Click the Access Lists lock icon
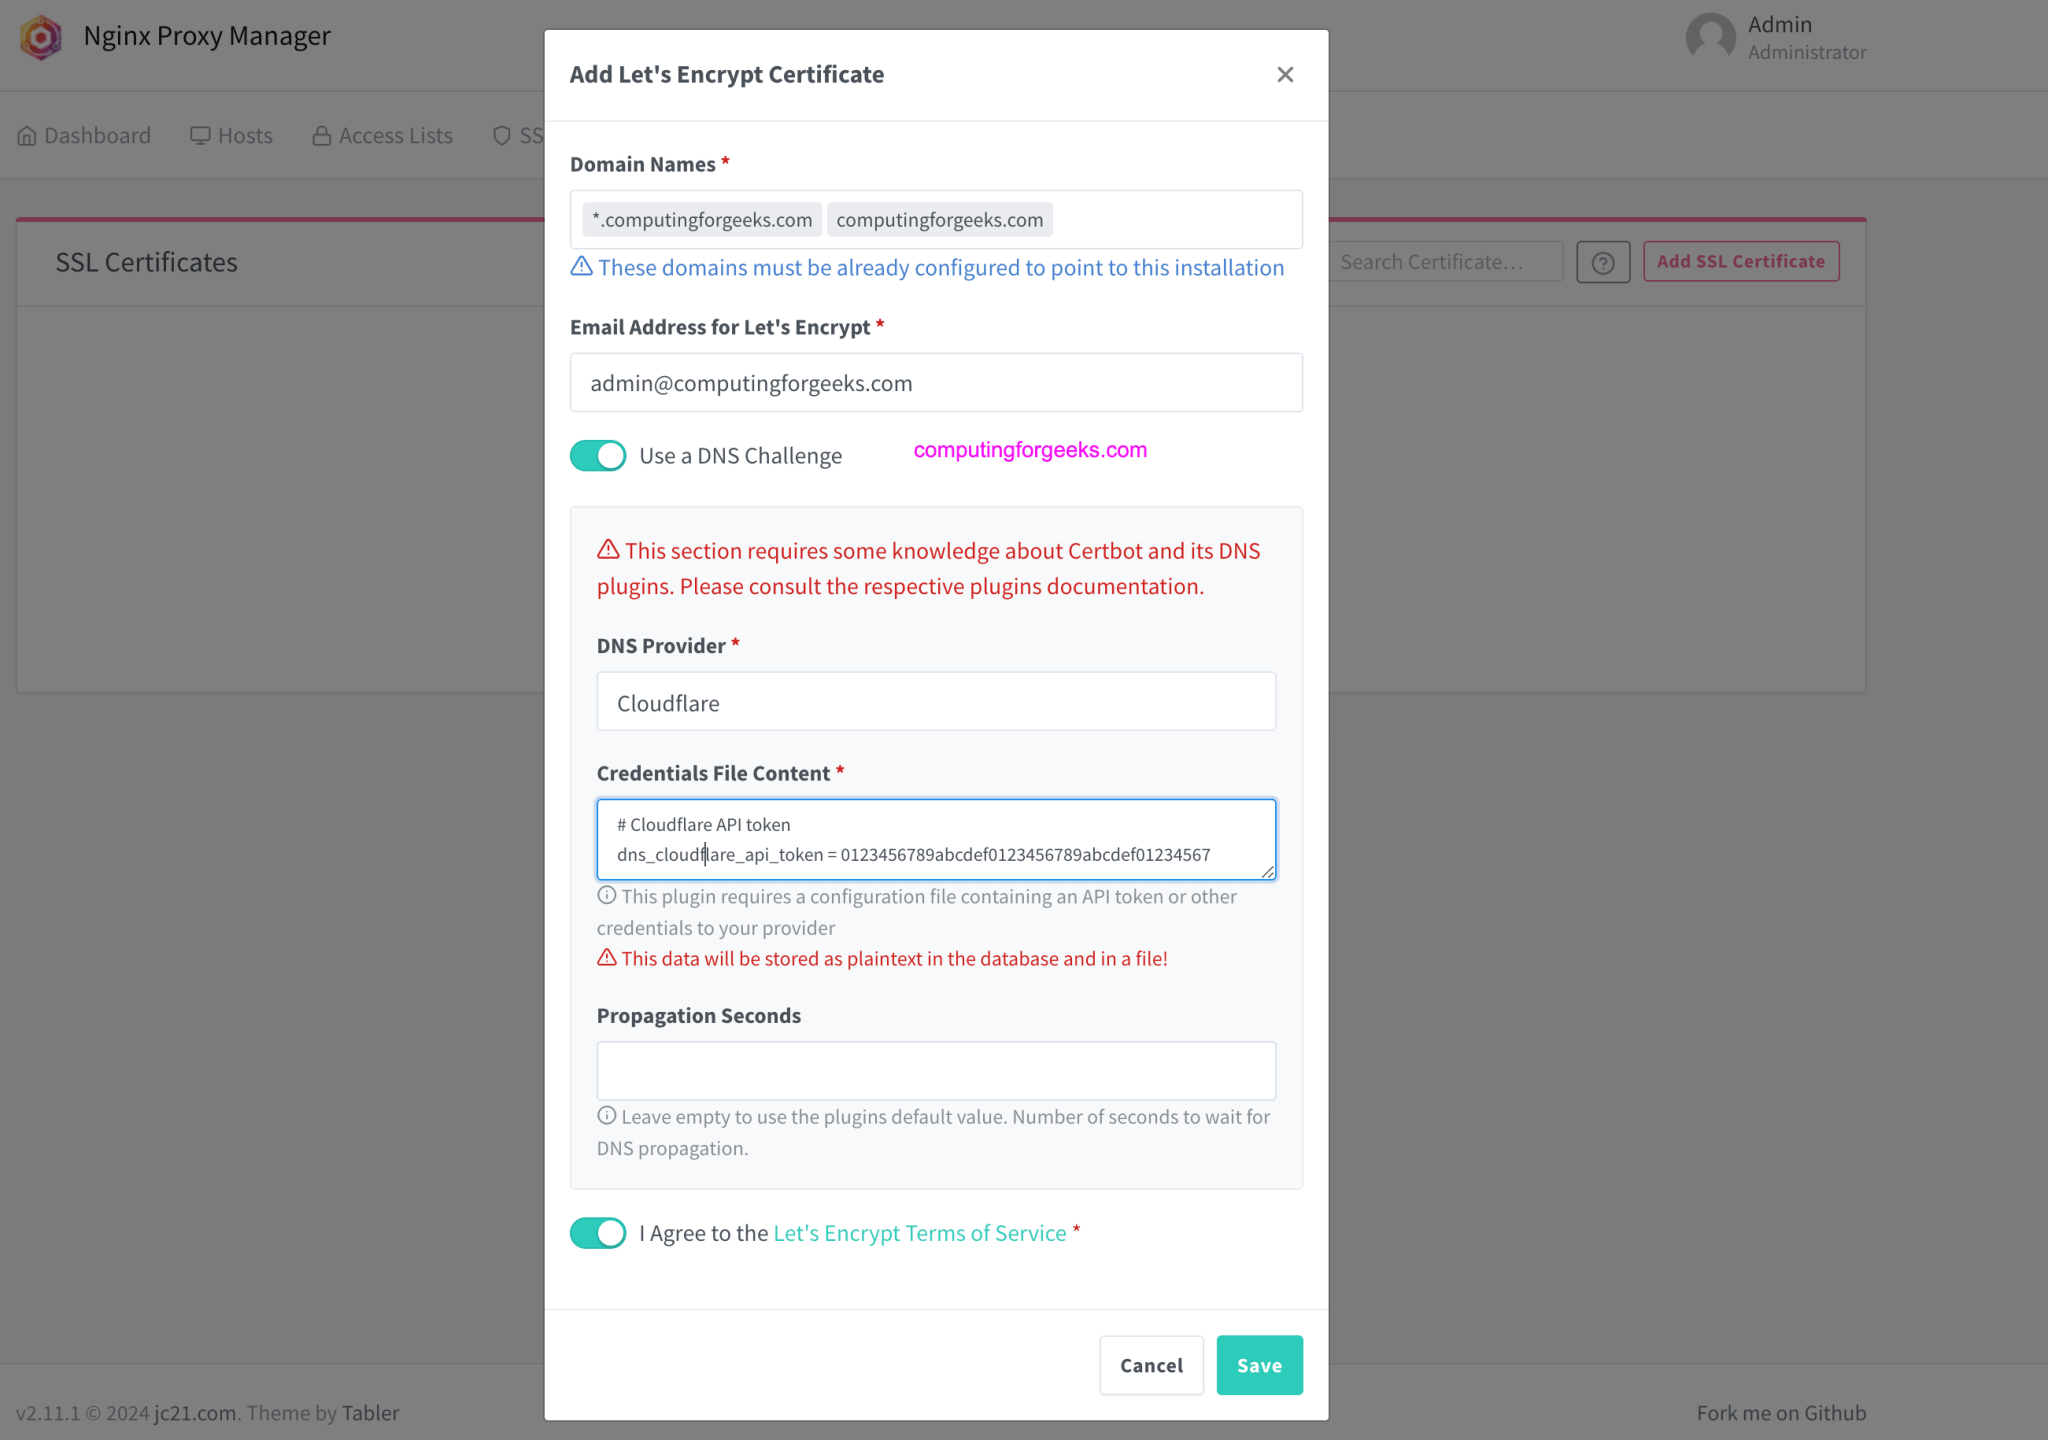 [x=322, y=136]
